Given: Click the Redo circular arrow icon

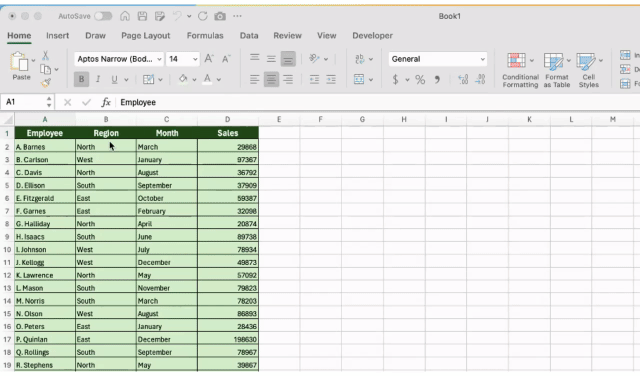Looking at the screenshot, I should [x=202, y=16].
